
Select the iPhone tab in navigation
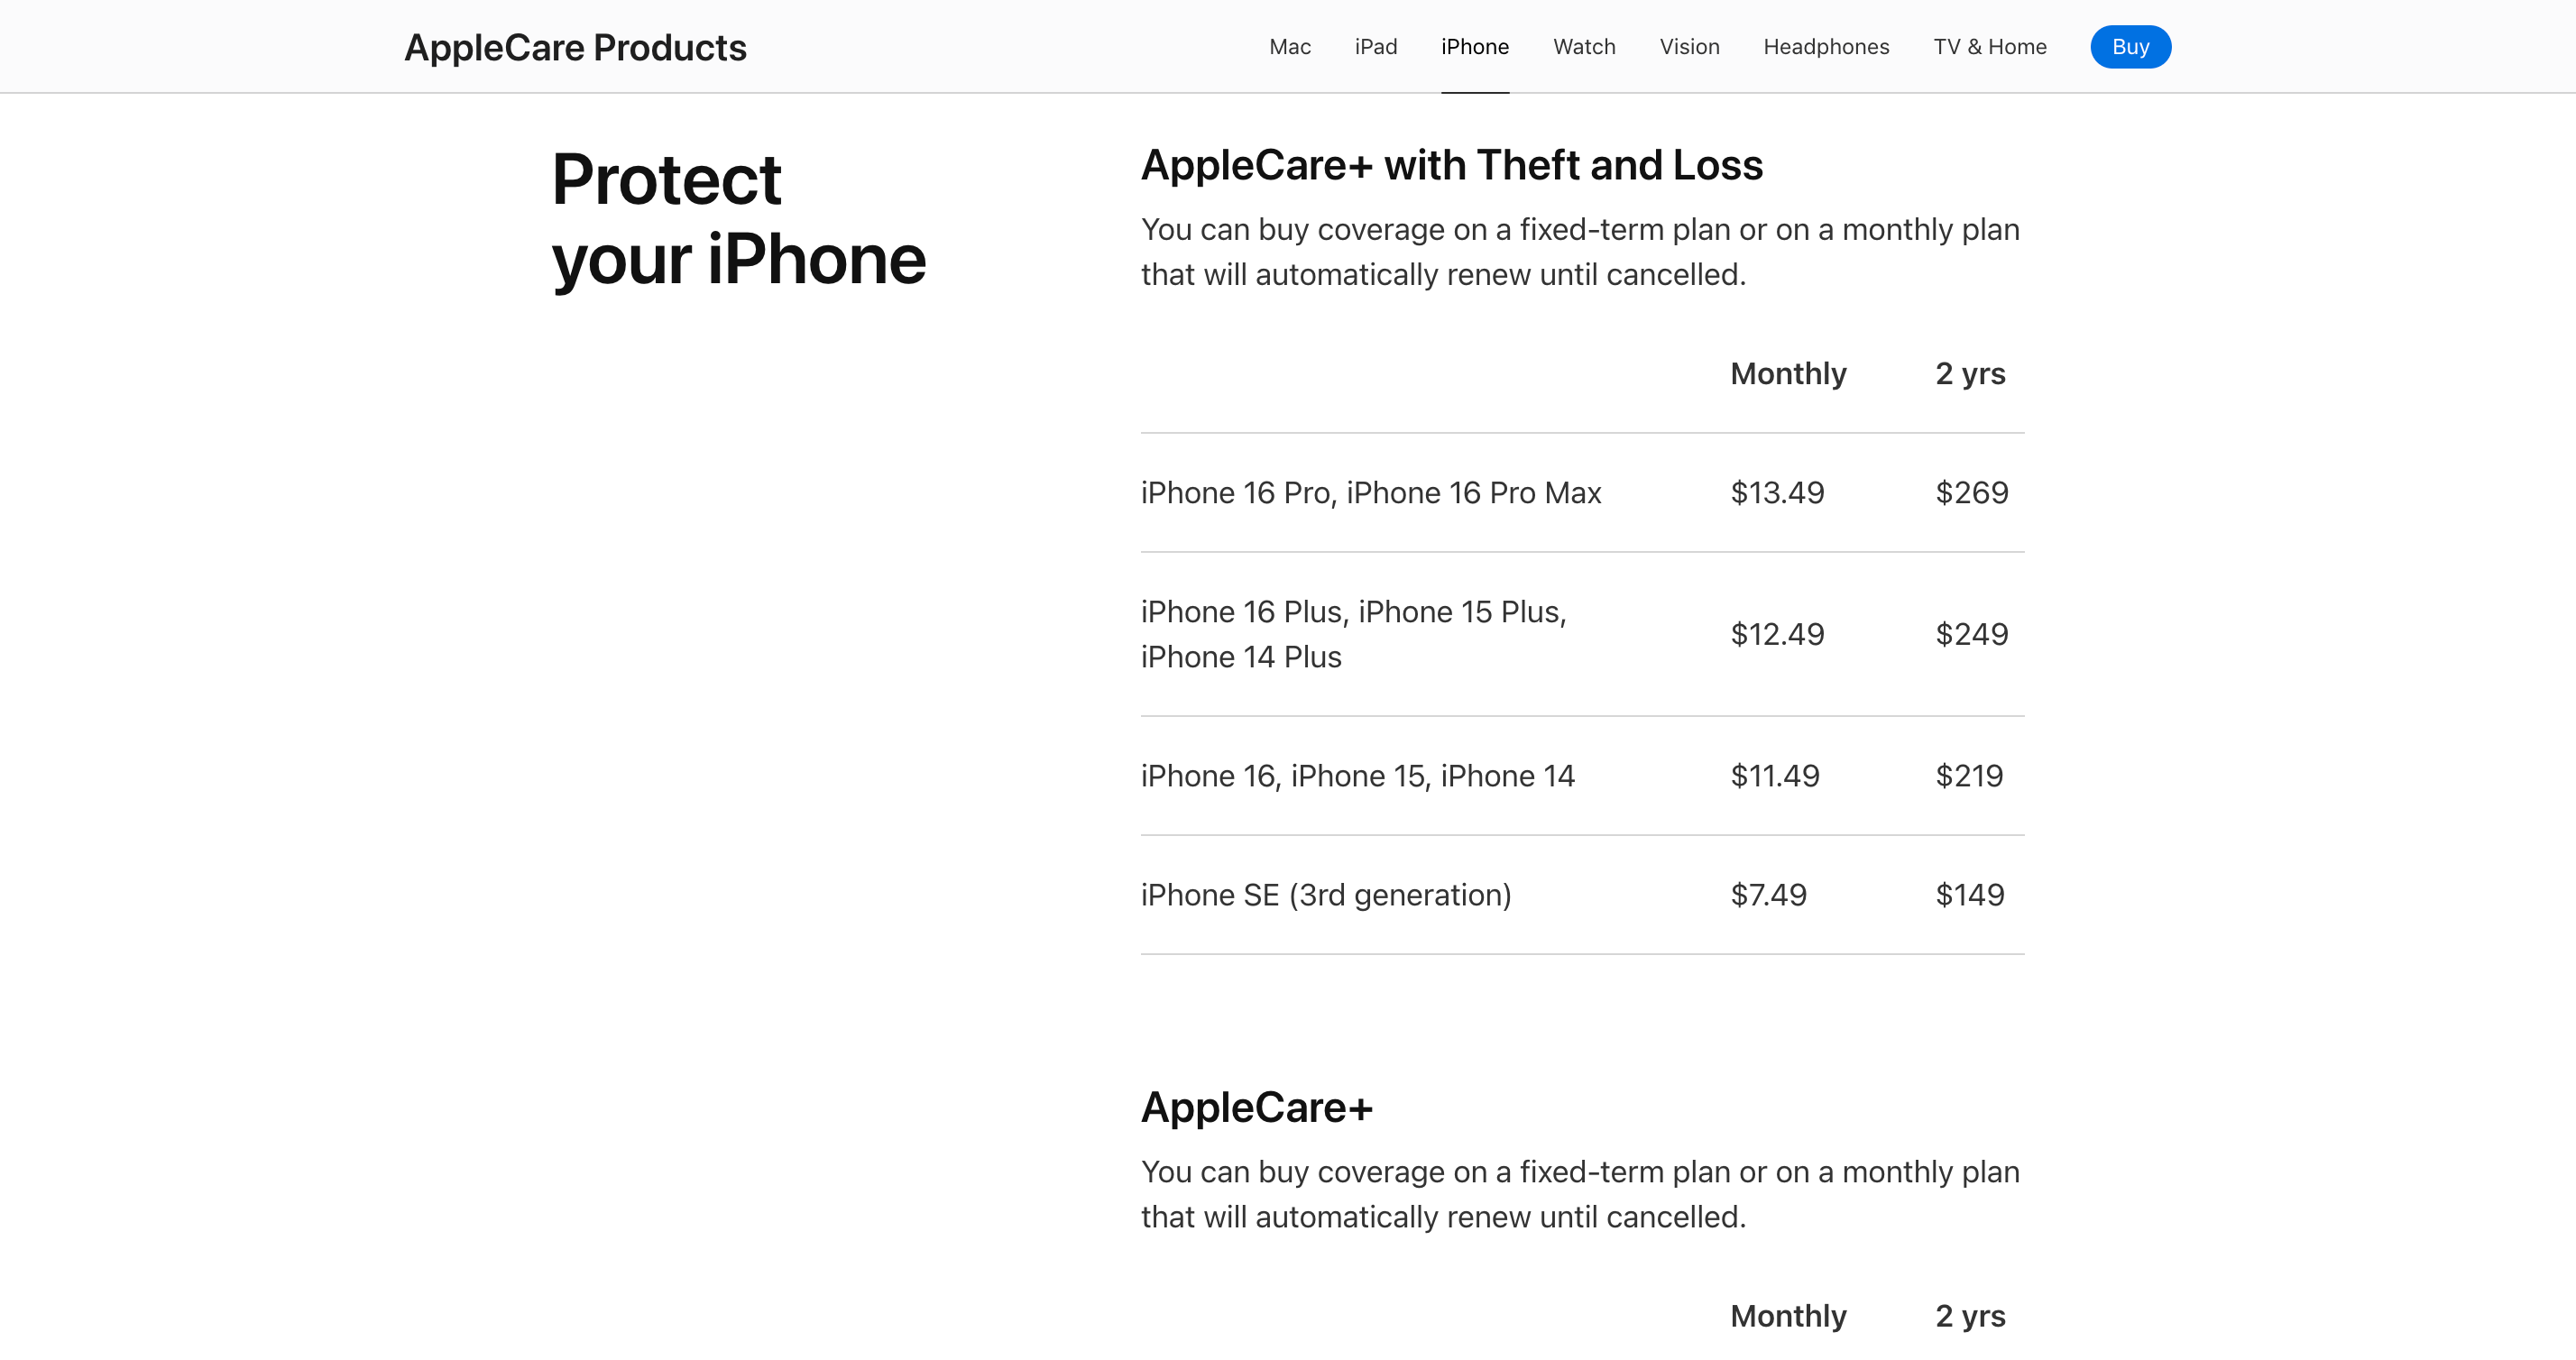[x=1474, y=46]
